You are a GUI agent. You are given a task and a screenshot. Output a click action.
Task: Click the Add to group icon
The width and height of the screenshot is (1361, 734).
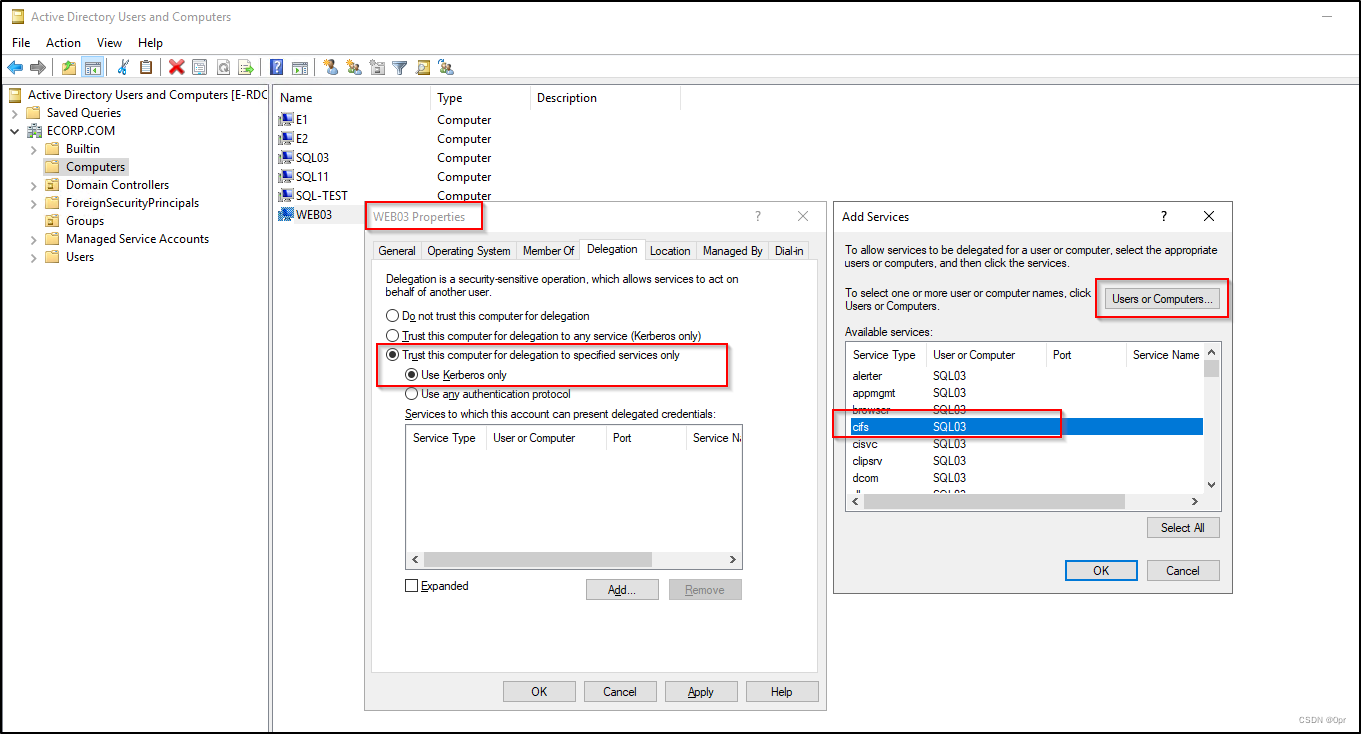pos(446,67)
